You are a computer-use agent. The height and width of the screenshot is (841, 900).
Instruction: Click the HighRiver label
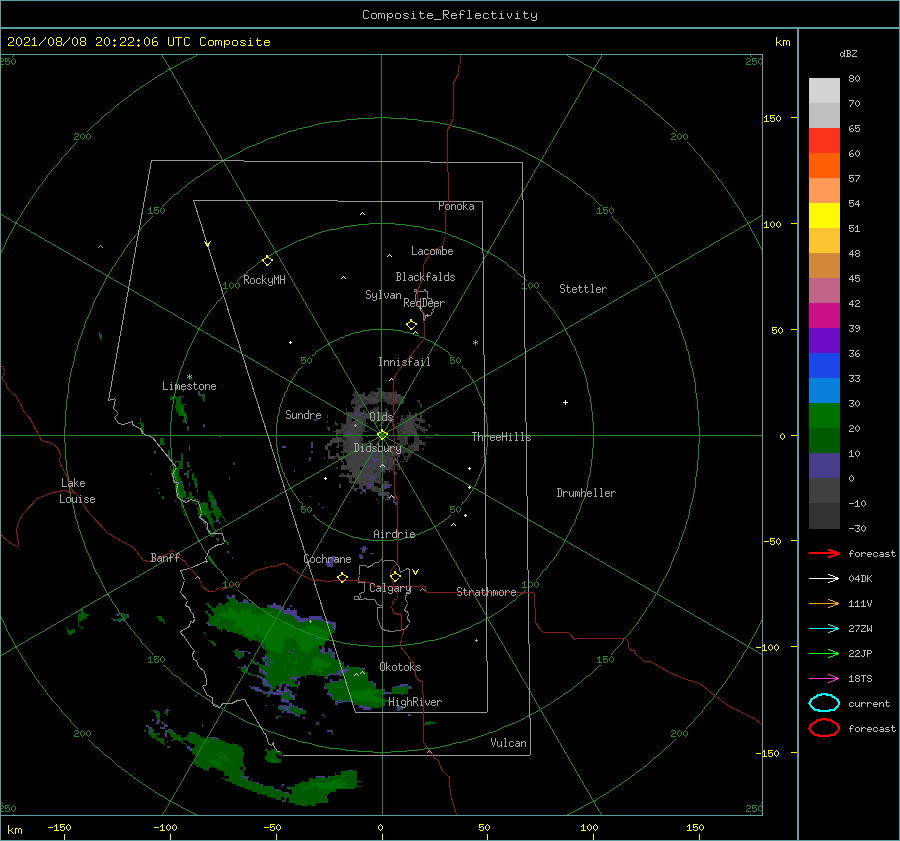[x=415, y=702]
